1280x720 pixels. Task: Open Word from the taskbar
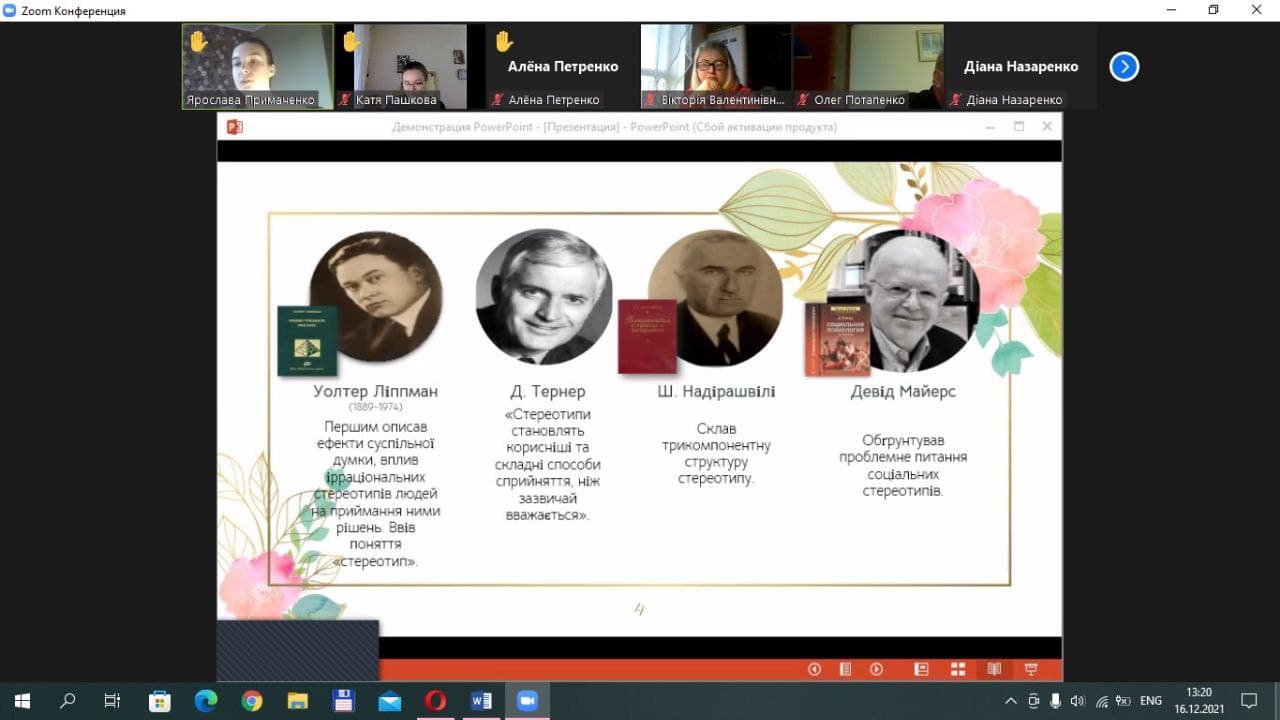point(481,701)
